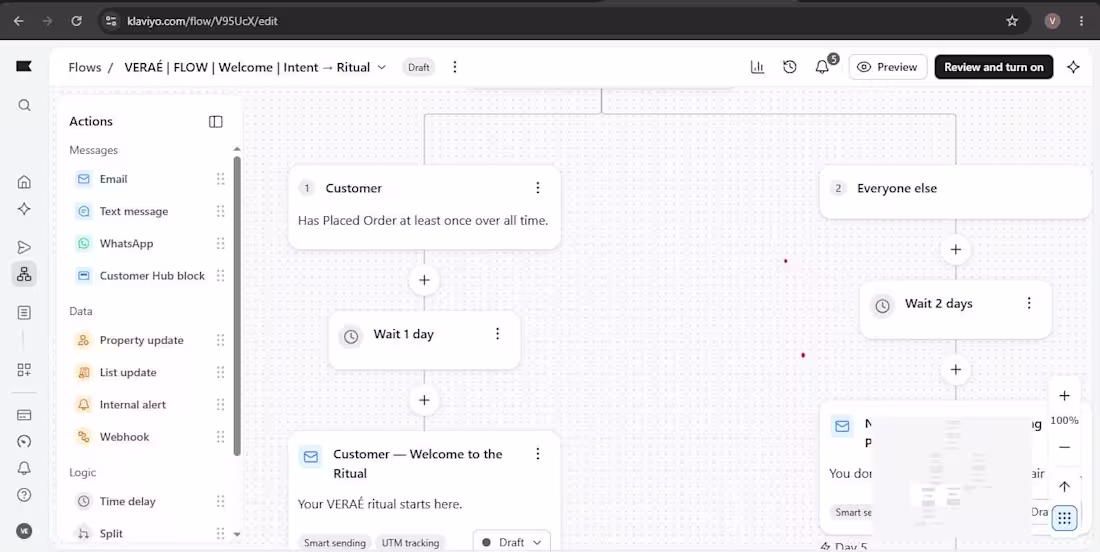Click the Draft status badge in header
Screen dimensions: 1100x552
tap(419, 67)
